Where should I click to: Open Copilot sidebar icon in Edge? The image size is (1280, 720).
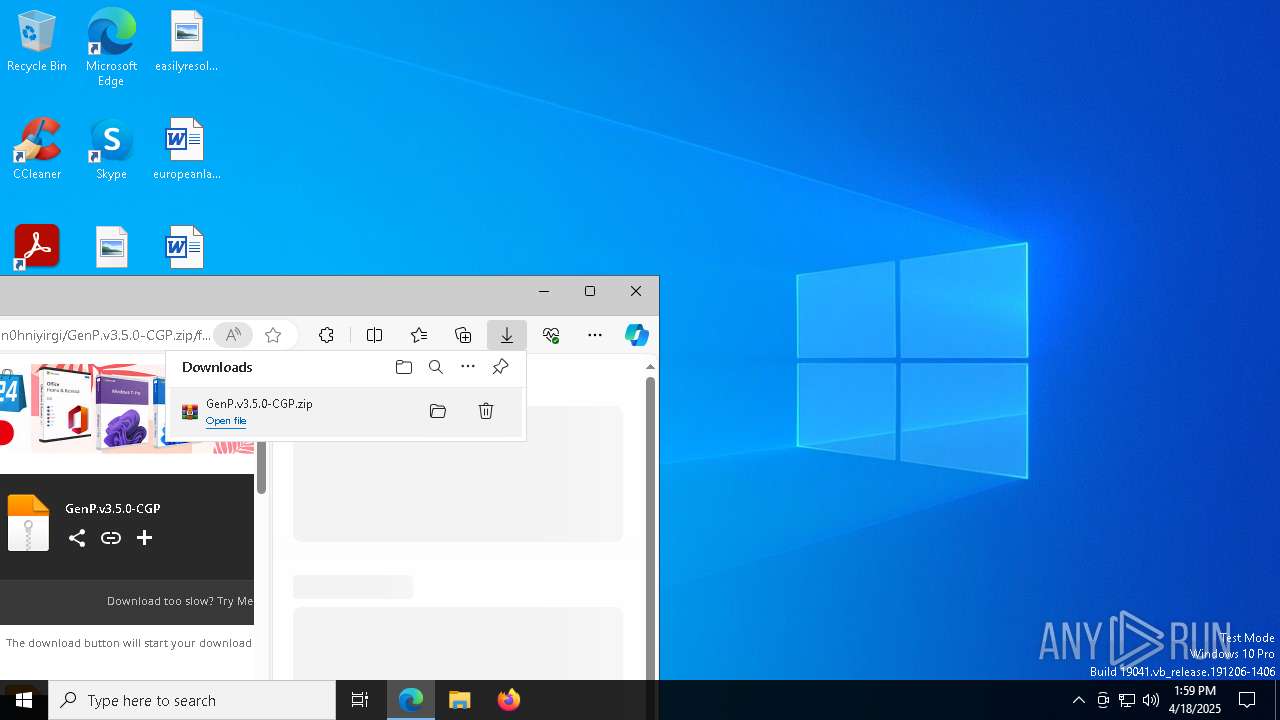[637, 335]
